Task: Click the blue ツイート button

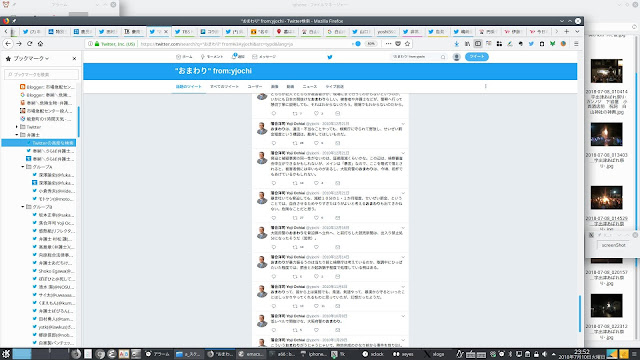Action: [477, 57]
